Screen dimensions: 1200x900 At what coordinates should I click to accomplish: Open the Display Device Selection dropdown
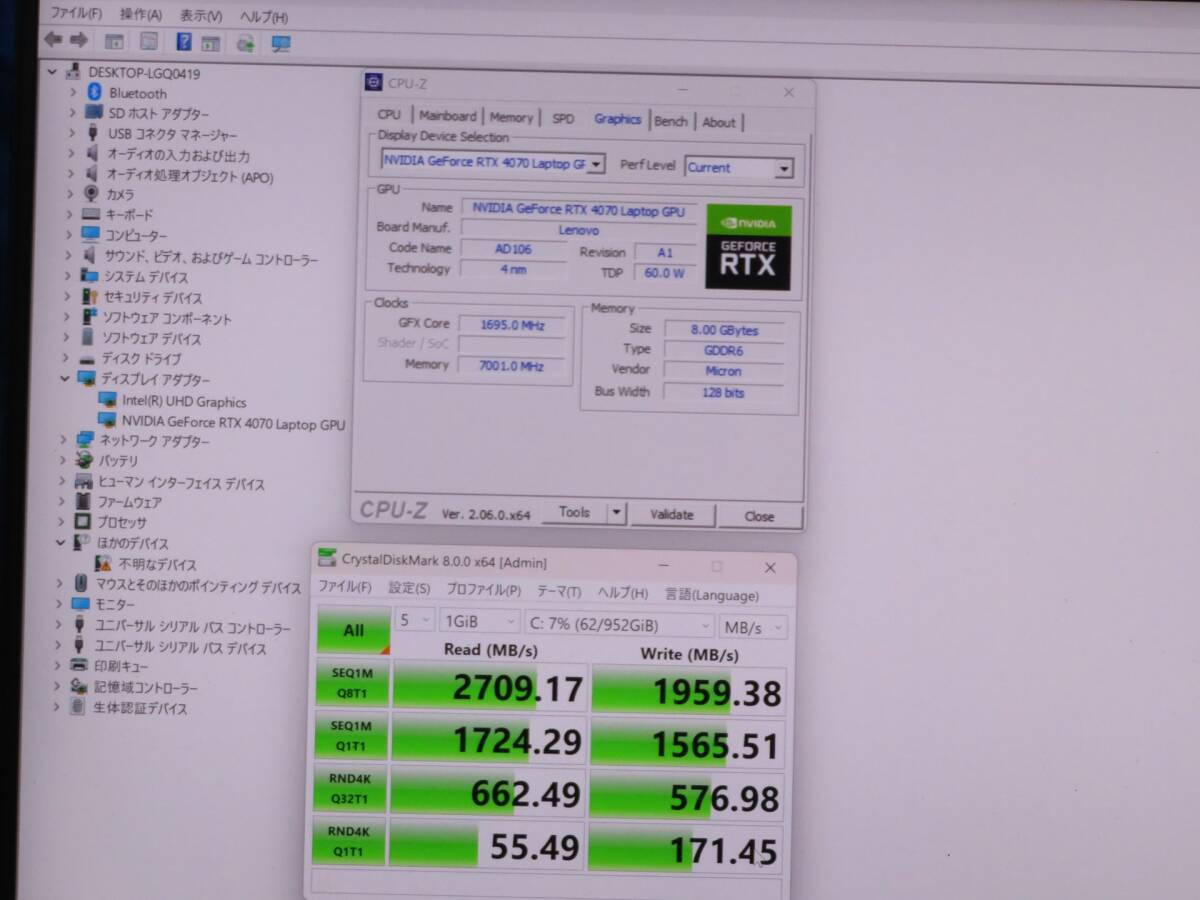(x=493, y=162)
